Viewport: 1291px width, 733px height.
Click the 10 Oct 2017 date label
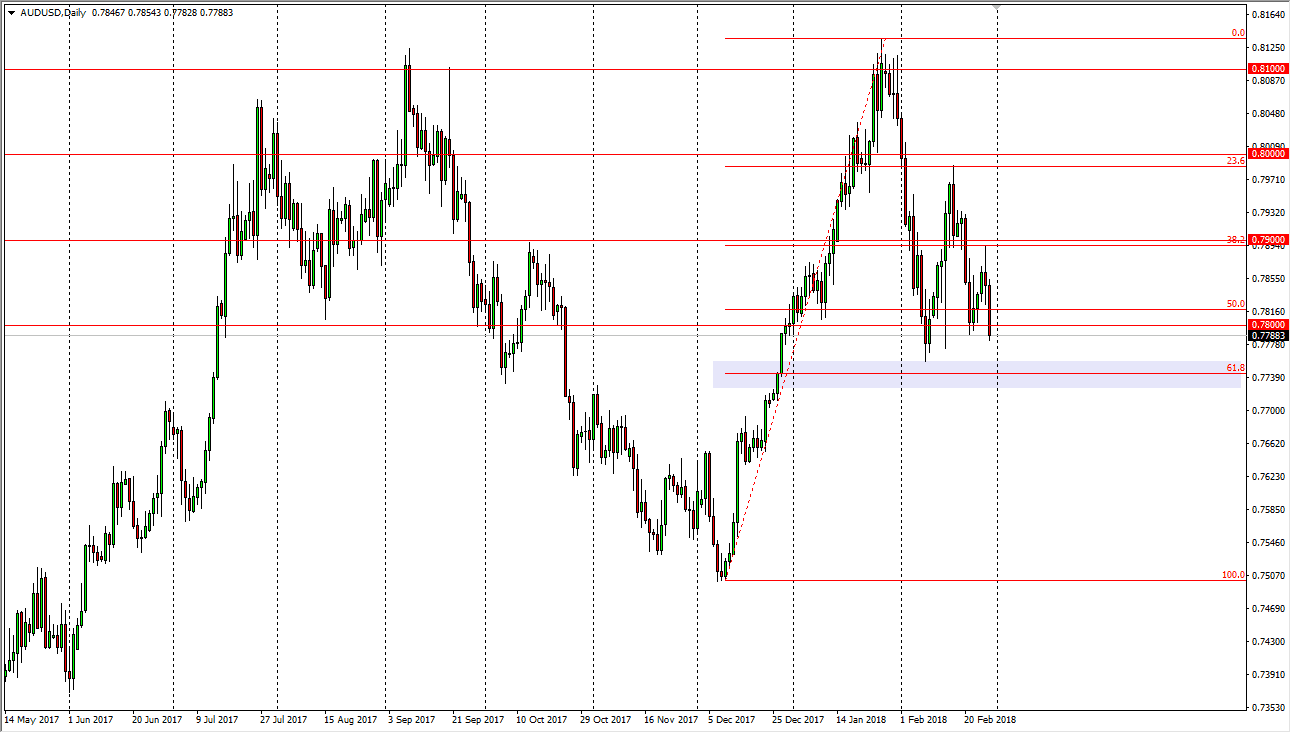click(540, 719)
